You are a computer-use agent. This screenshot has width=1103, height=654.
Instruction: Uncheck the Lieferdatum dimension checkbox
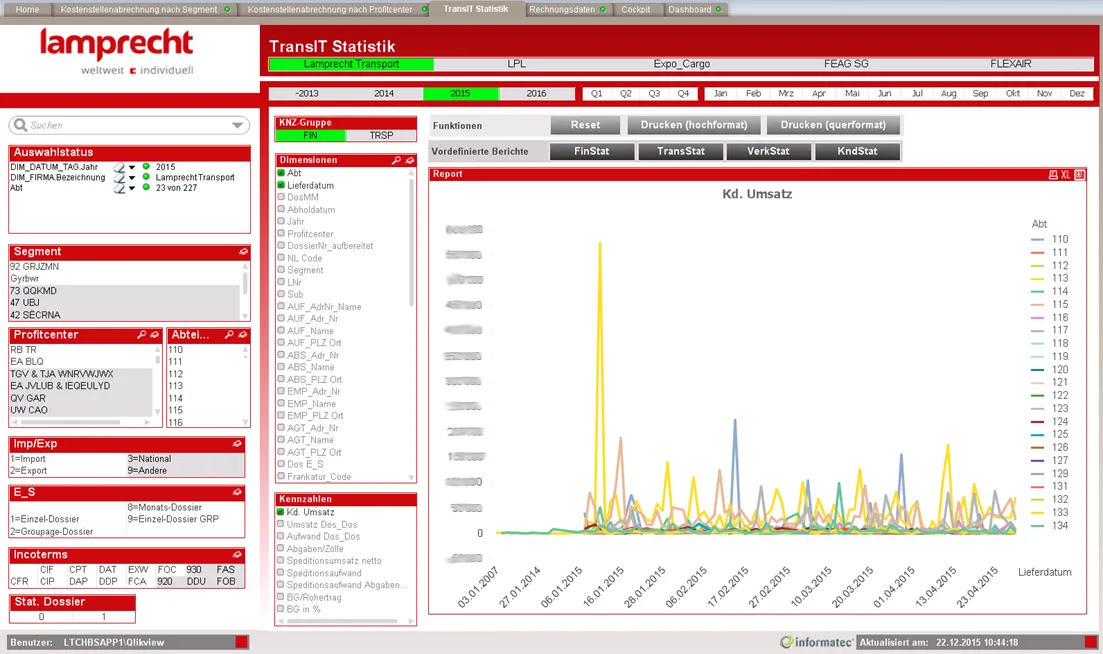tap(281, 185)
